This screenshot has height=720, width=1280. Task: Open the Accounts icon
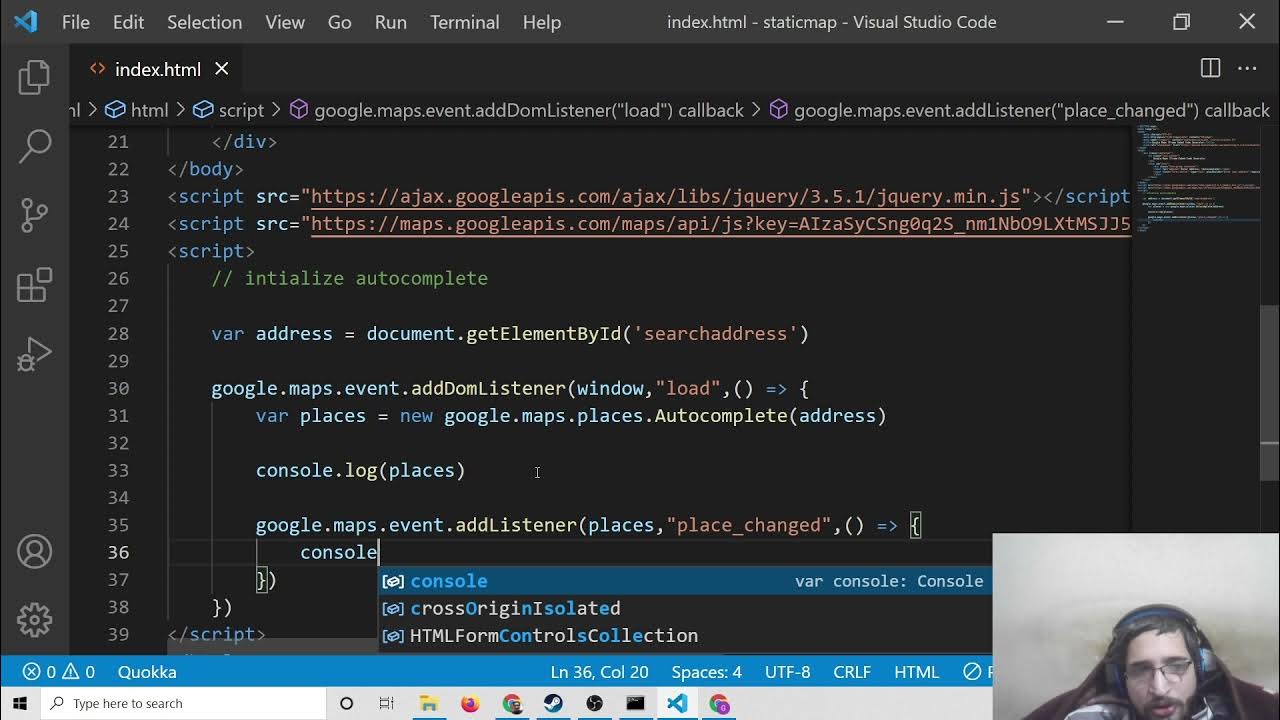[34, 552]
